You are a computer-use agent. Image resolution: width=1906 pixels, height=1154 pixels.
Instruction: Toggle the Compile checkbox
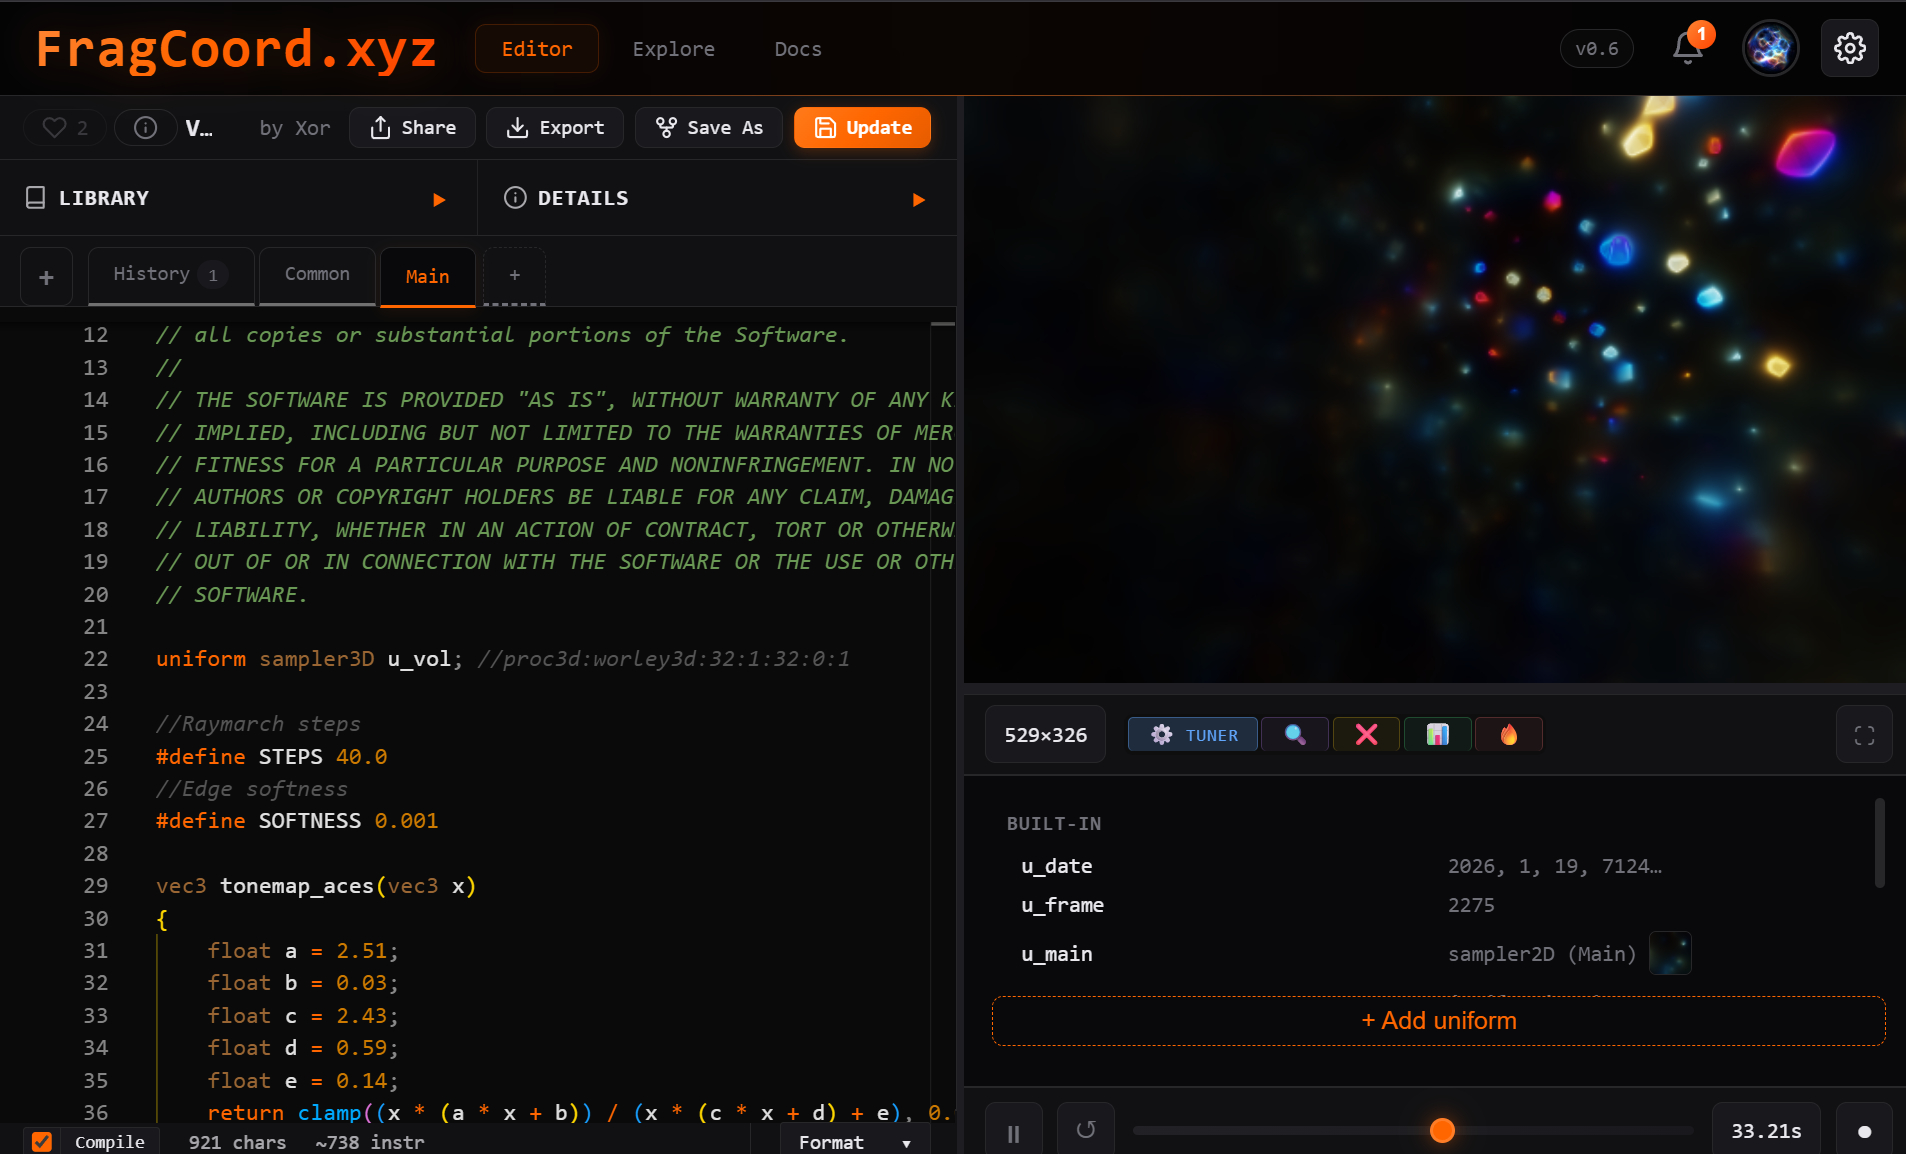pos(42,1141)
